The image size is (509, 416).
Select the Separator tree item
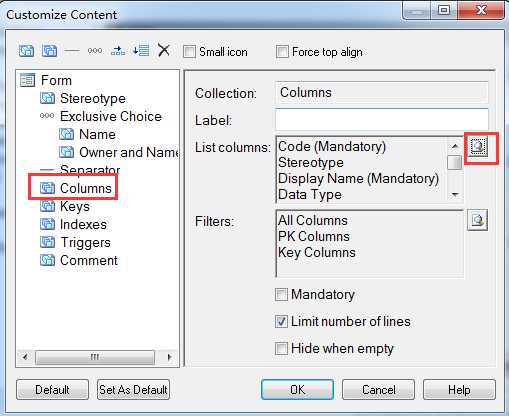pyautogui.click(x=90, y=170)
